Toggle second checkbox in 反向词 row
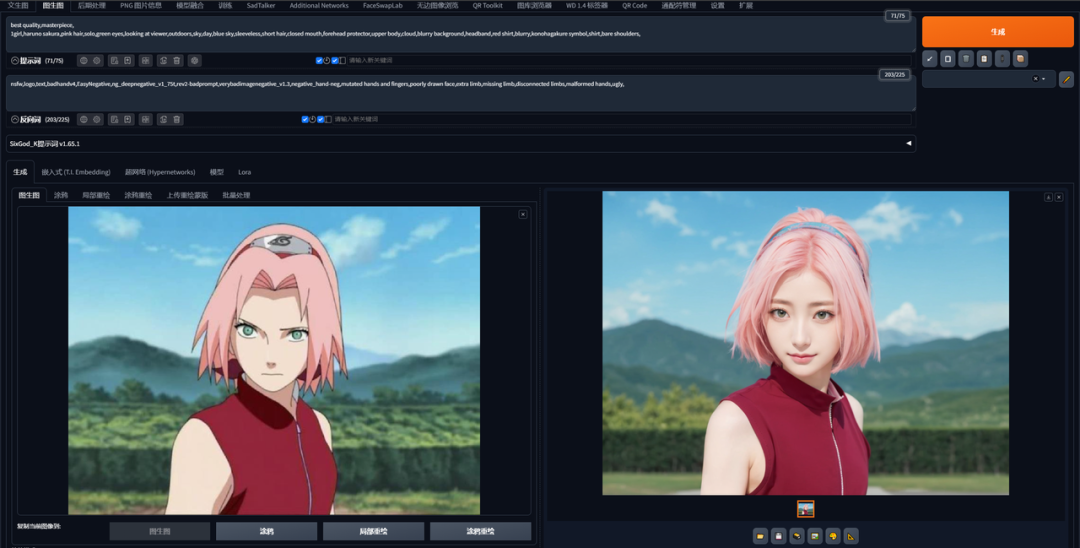Image resolution: width=1080 pixels, height=548 pixels. (x=320, y=119)
